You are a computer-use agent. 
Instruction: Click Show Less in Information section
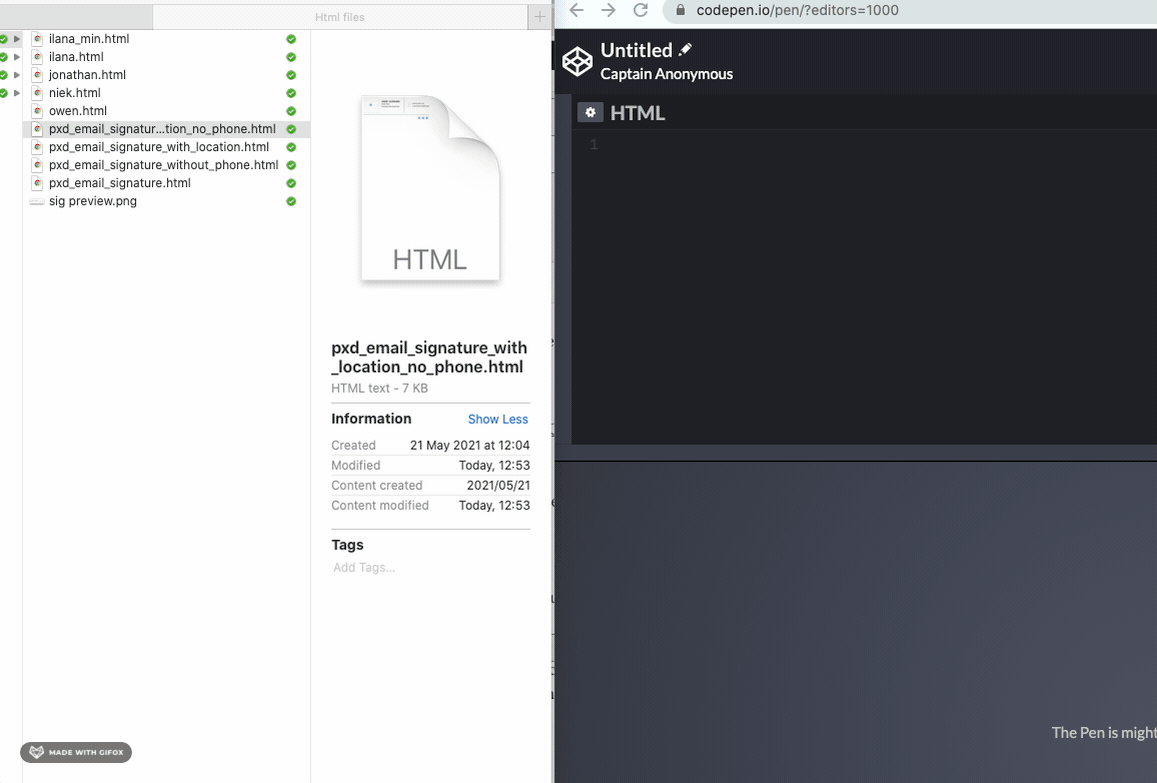point(497,419)
